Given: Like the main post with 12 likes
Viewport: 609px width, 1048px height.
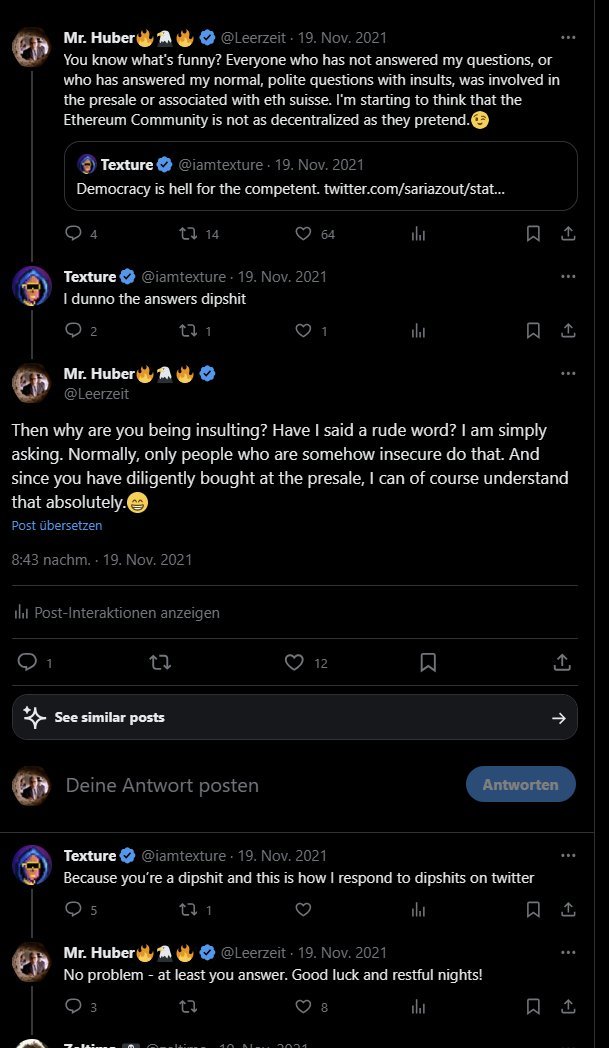Looking at the screenshot, I should coord(294,662).
